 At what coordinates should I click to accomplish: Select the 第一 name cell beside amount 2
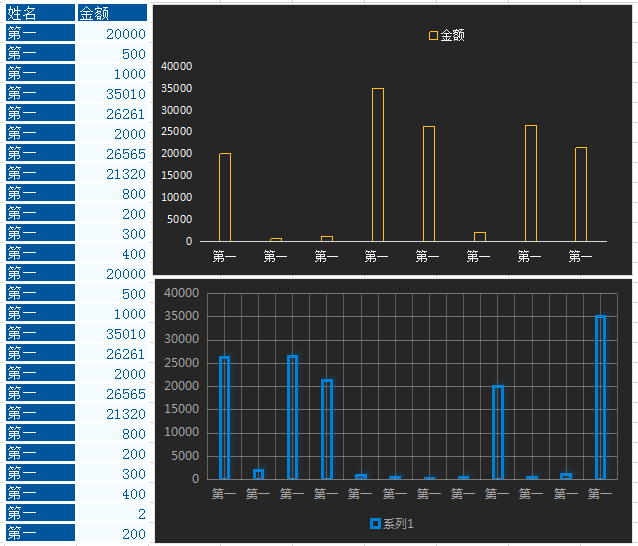(x=40, y=513)
